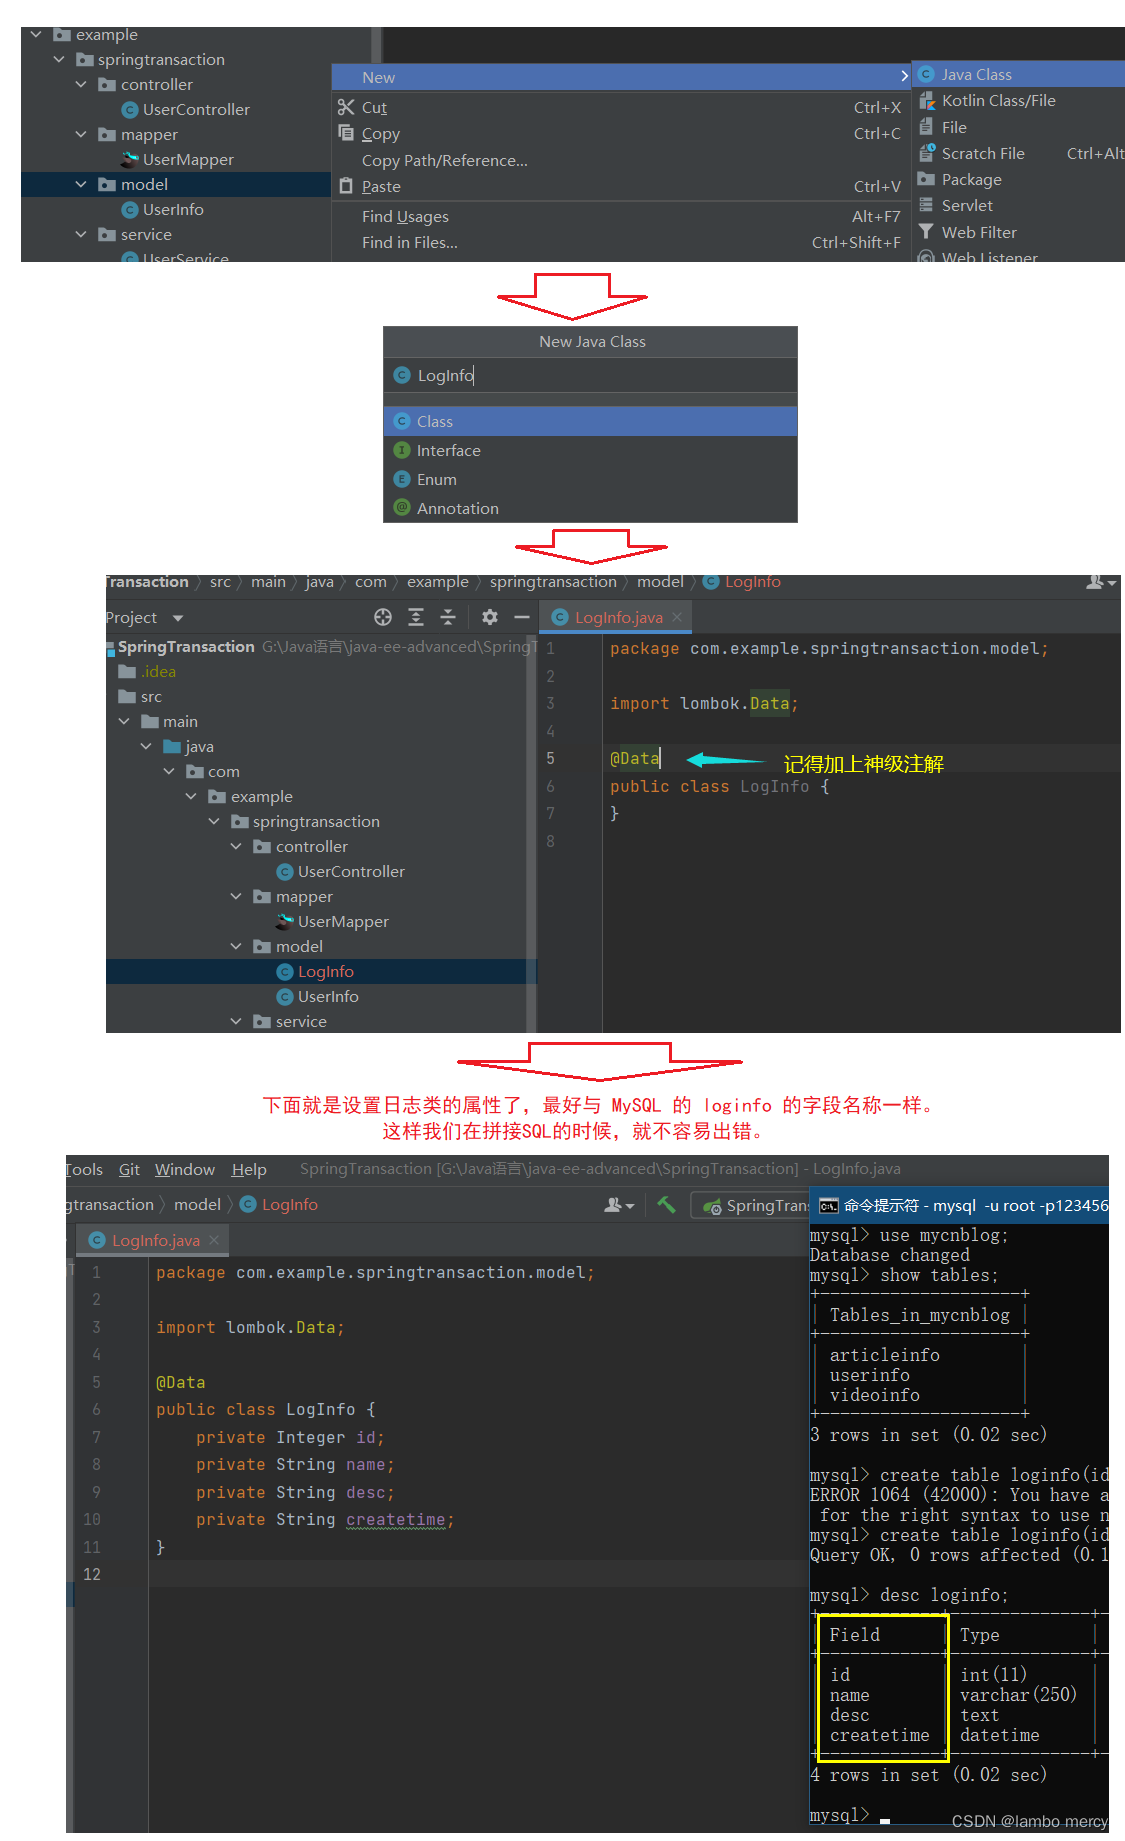The width and height of the screenshot is (1125, 1841).
Task: Collapse the service folder in middle project tree
Action: point(236,1021)
